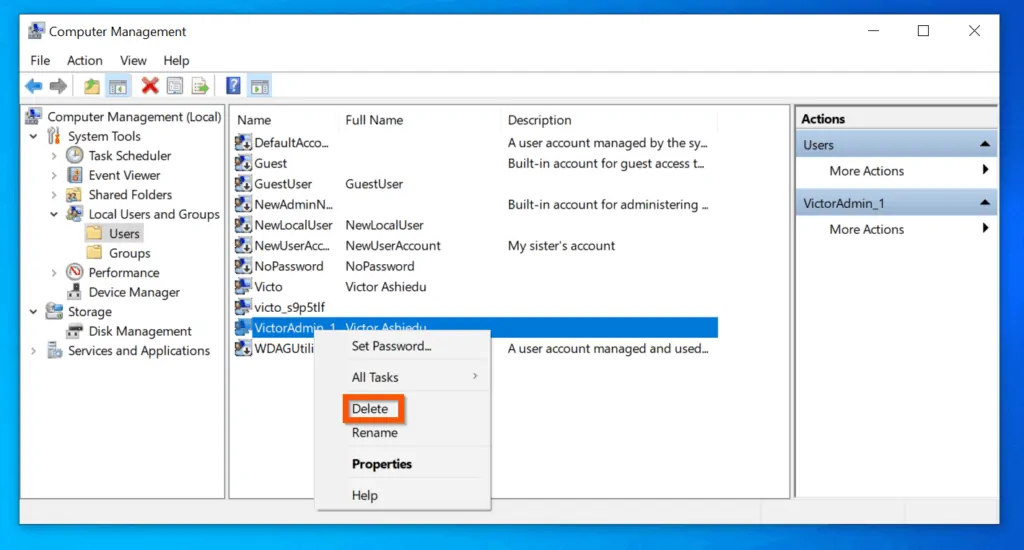Collapse the System Tools tree node
The image size is (1024, 550).
click(35, 137)
